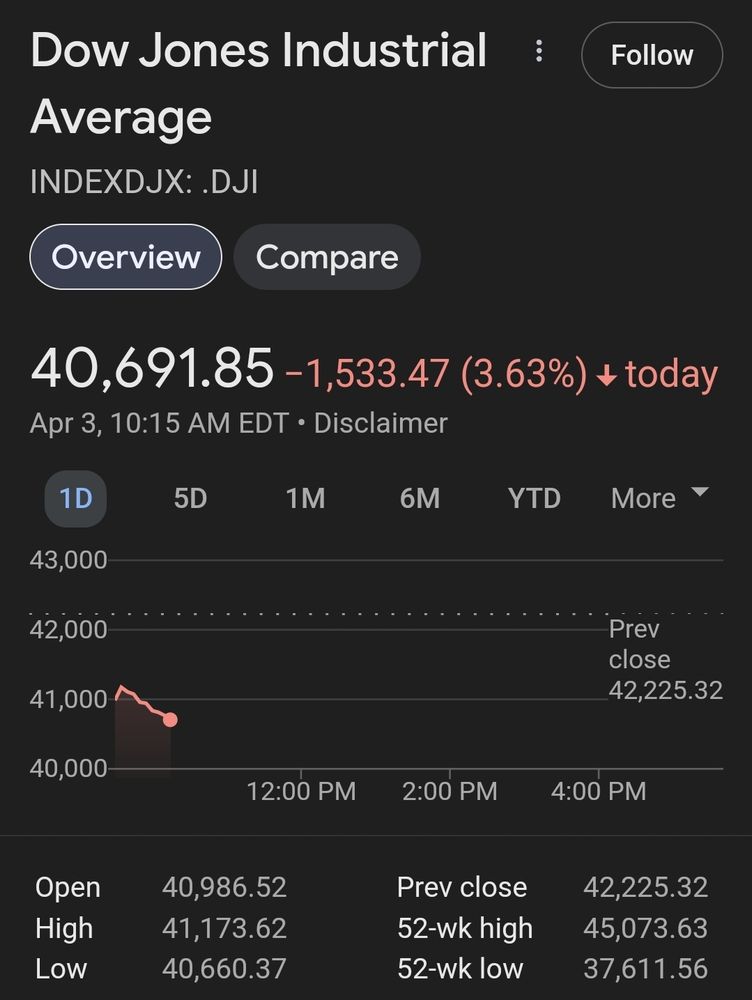Screen dimensions: 752x1000
Task: Click the INDEXDJX: .DJI ticker text
Action: pyautogui.click(x=144, y=182)
